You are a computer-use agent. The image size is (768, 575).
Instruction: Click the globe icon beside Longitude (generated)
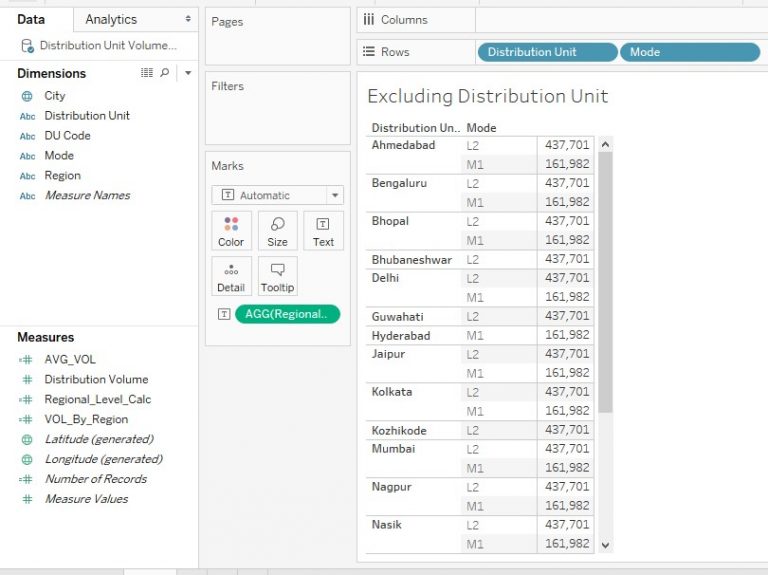27,459
